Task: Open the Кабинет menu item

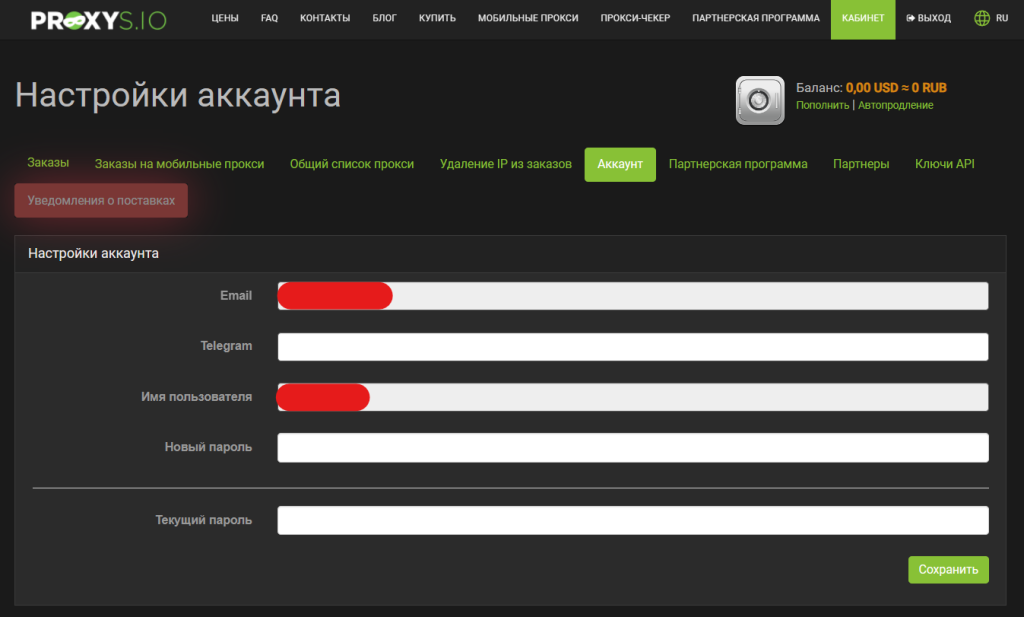Action: pos(862,19)
